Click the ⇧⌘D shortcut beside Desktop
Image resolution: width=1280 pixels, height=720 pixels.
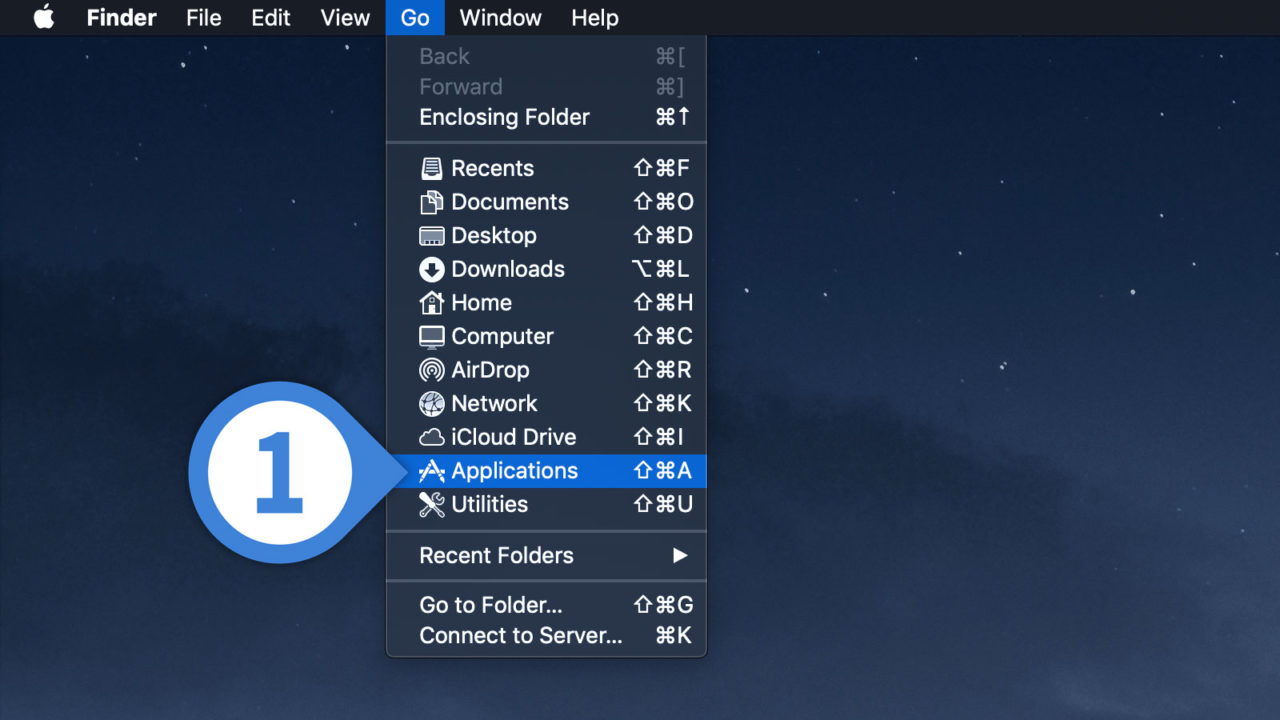click(663, 236)
